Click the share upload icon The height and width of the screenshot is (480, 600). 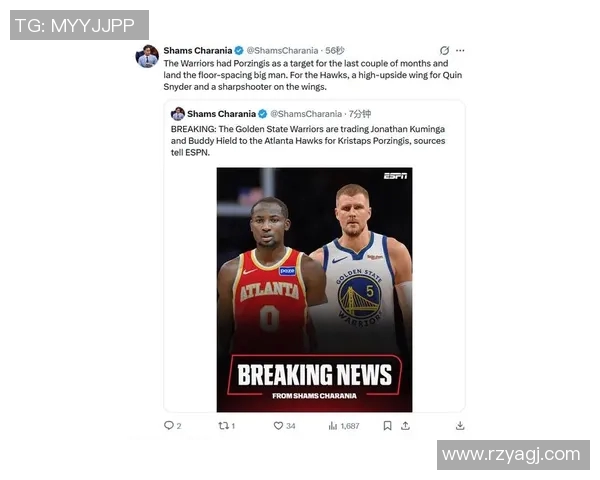[x=406, y=426]
